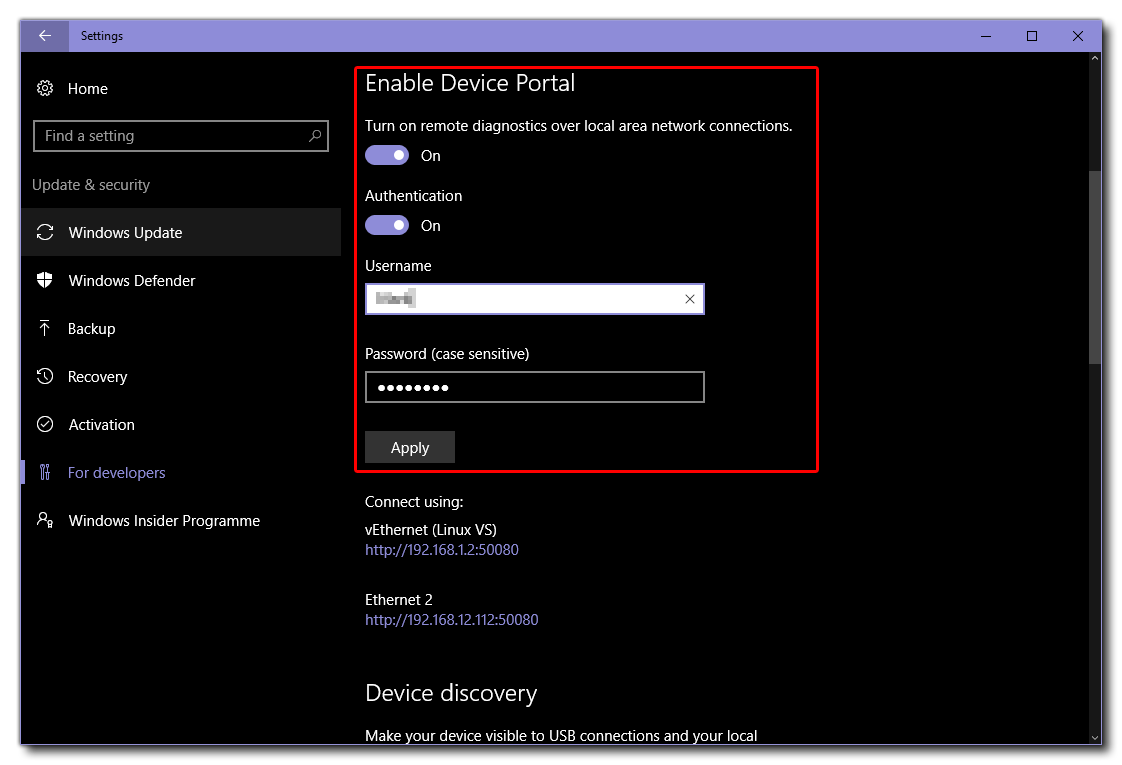Screen dimensions: 1122x765
Task: Click the Windows Update refresh icon
Action: point(45,232)
